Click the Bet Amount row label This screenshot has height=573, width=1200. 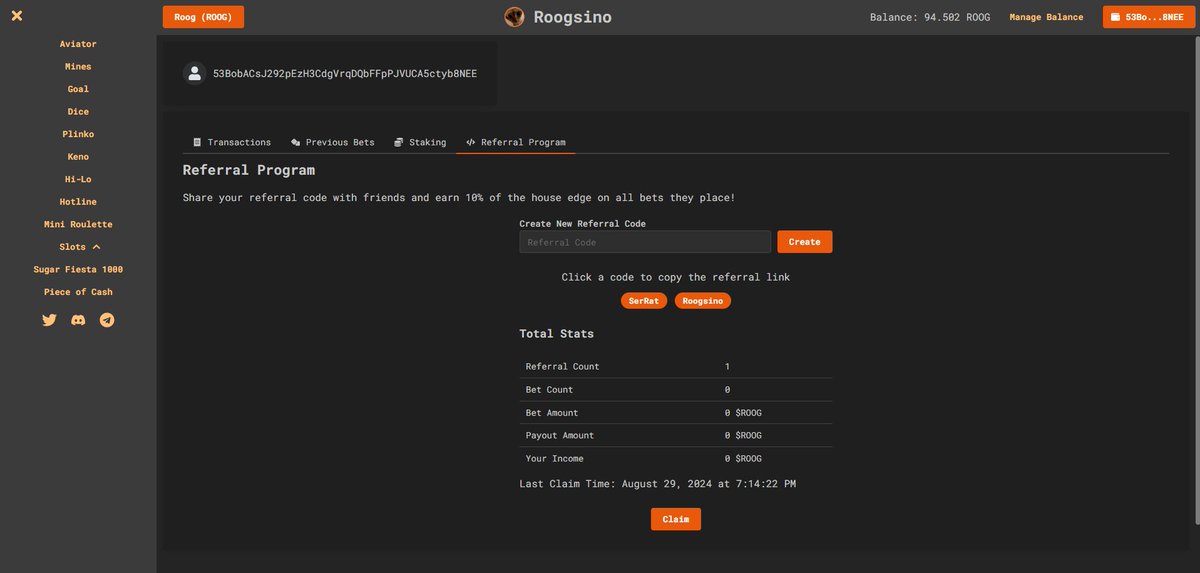552,413
